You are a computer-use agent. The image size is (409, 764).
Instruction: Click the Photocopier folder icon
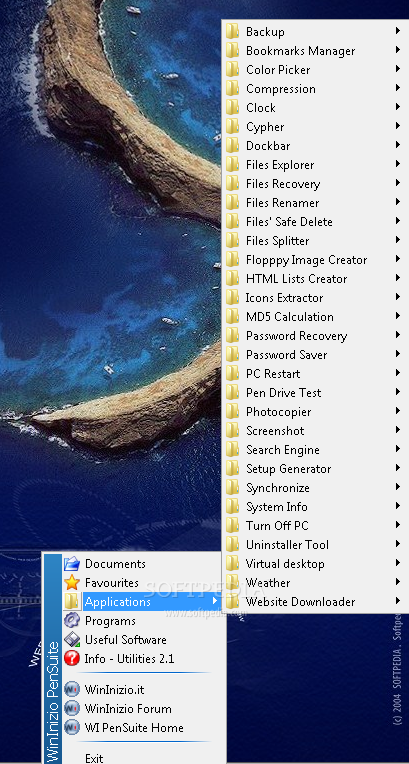pos(233,412)
